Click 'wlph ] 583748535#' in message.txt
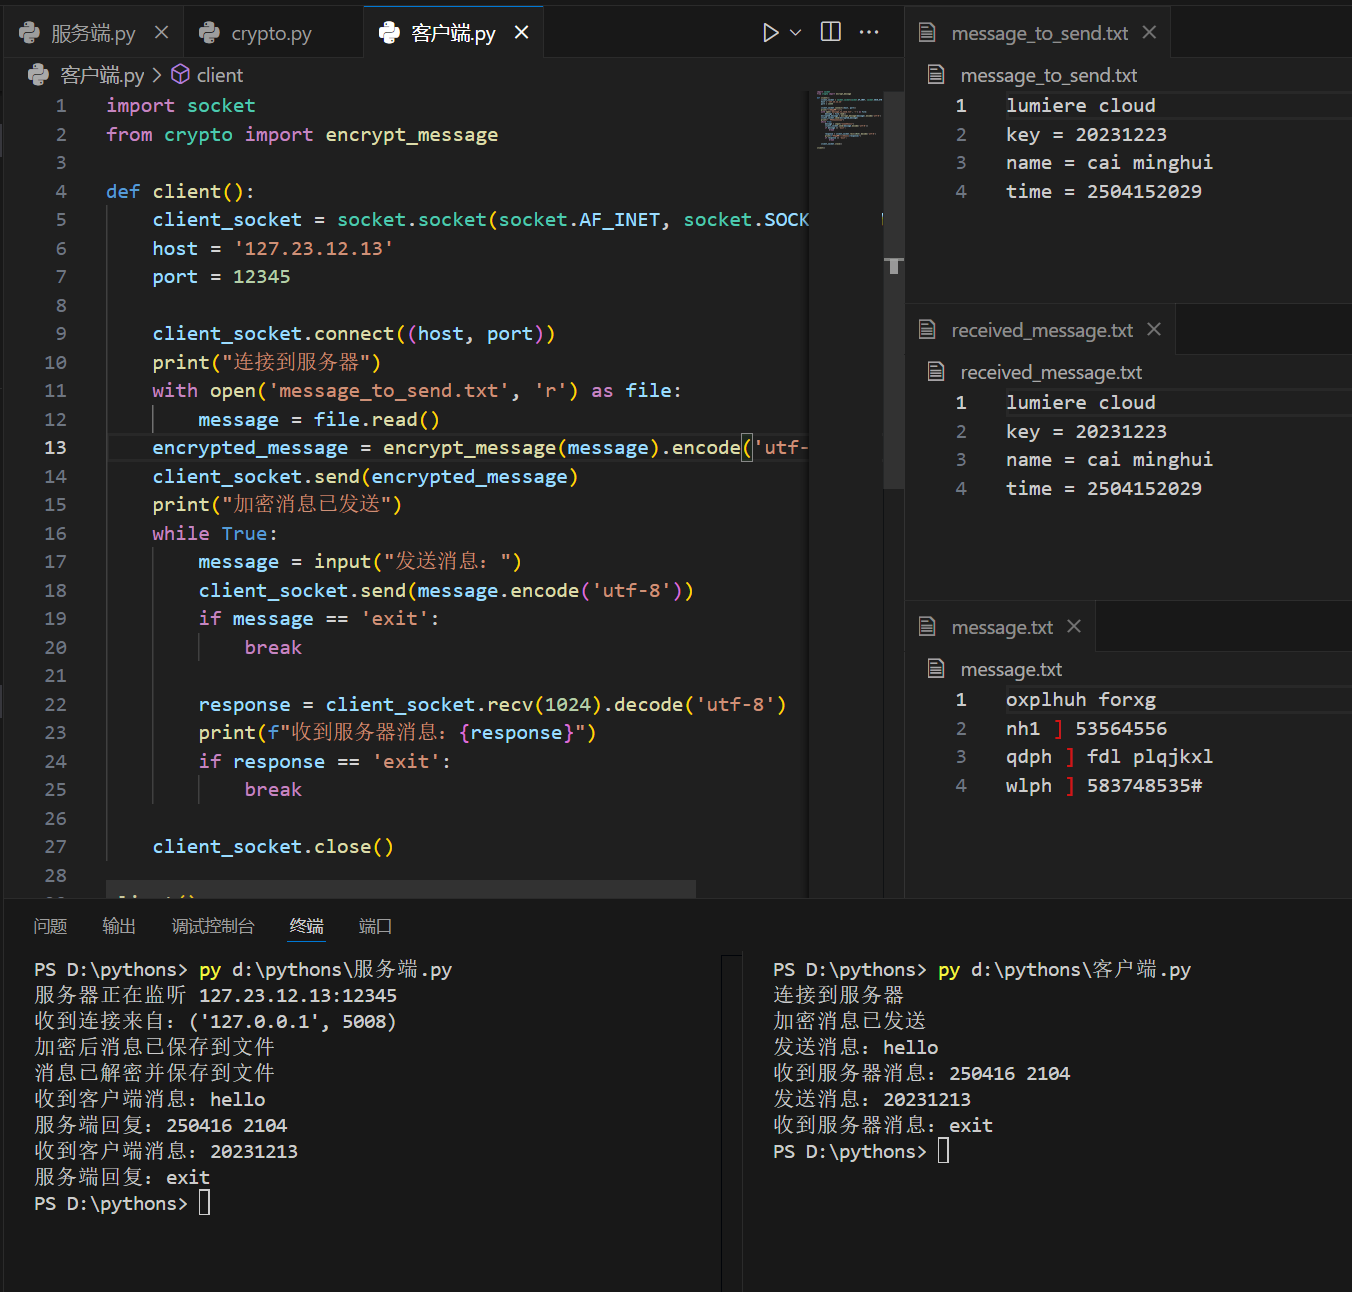Screen dimensions: 1352x1292 [x=1104, y=786]
